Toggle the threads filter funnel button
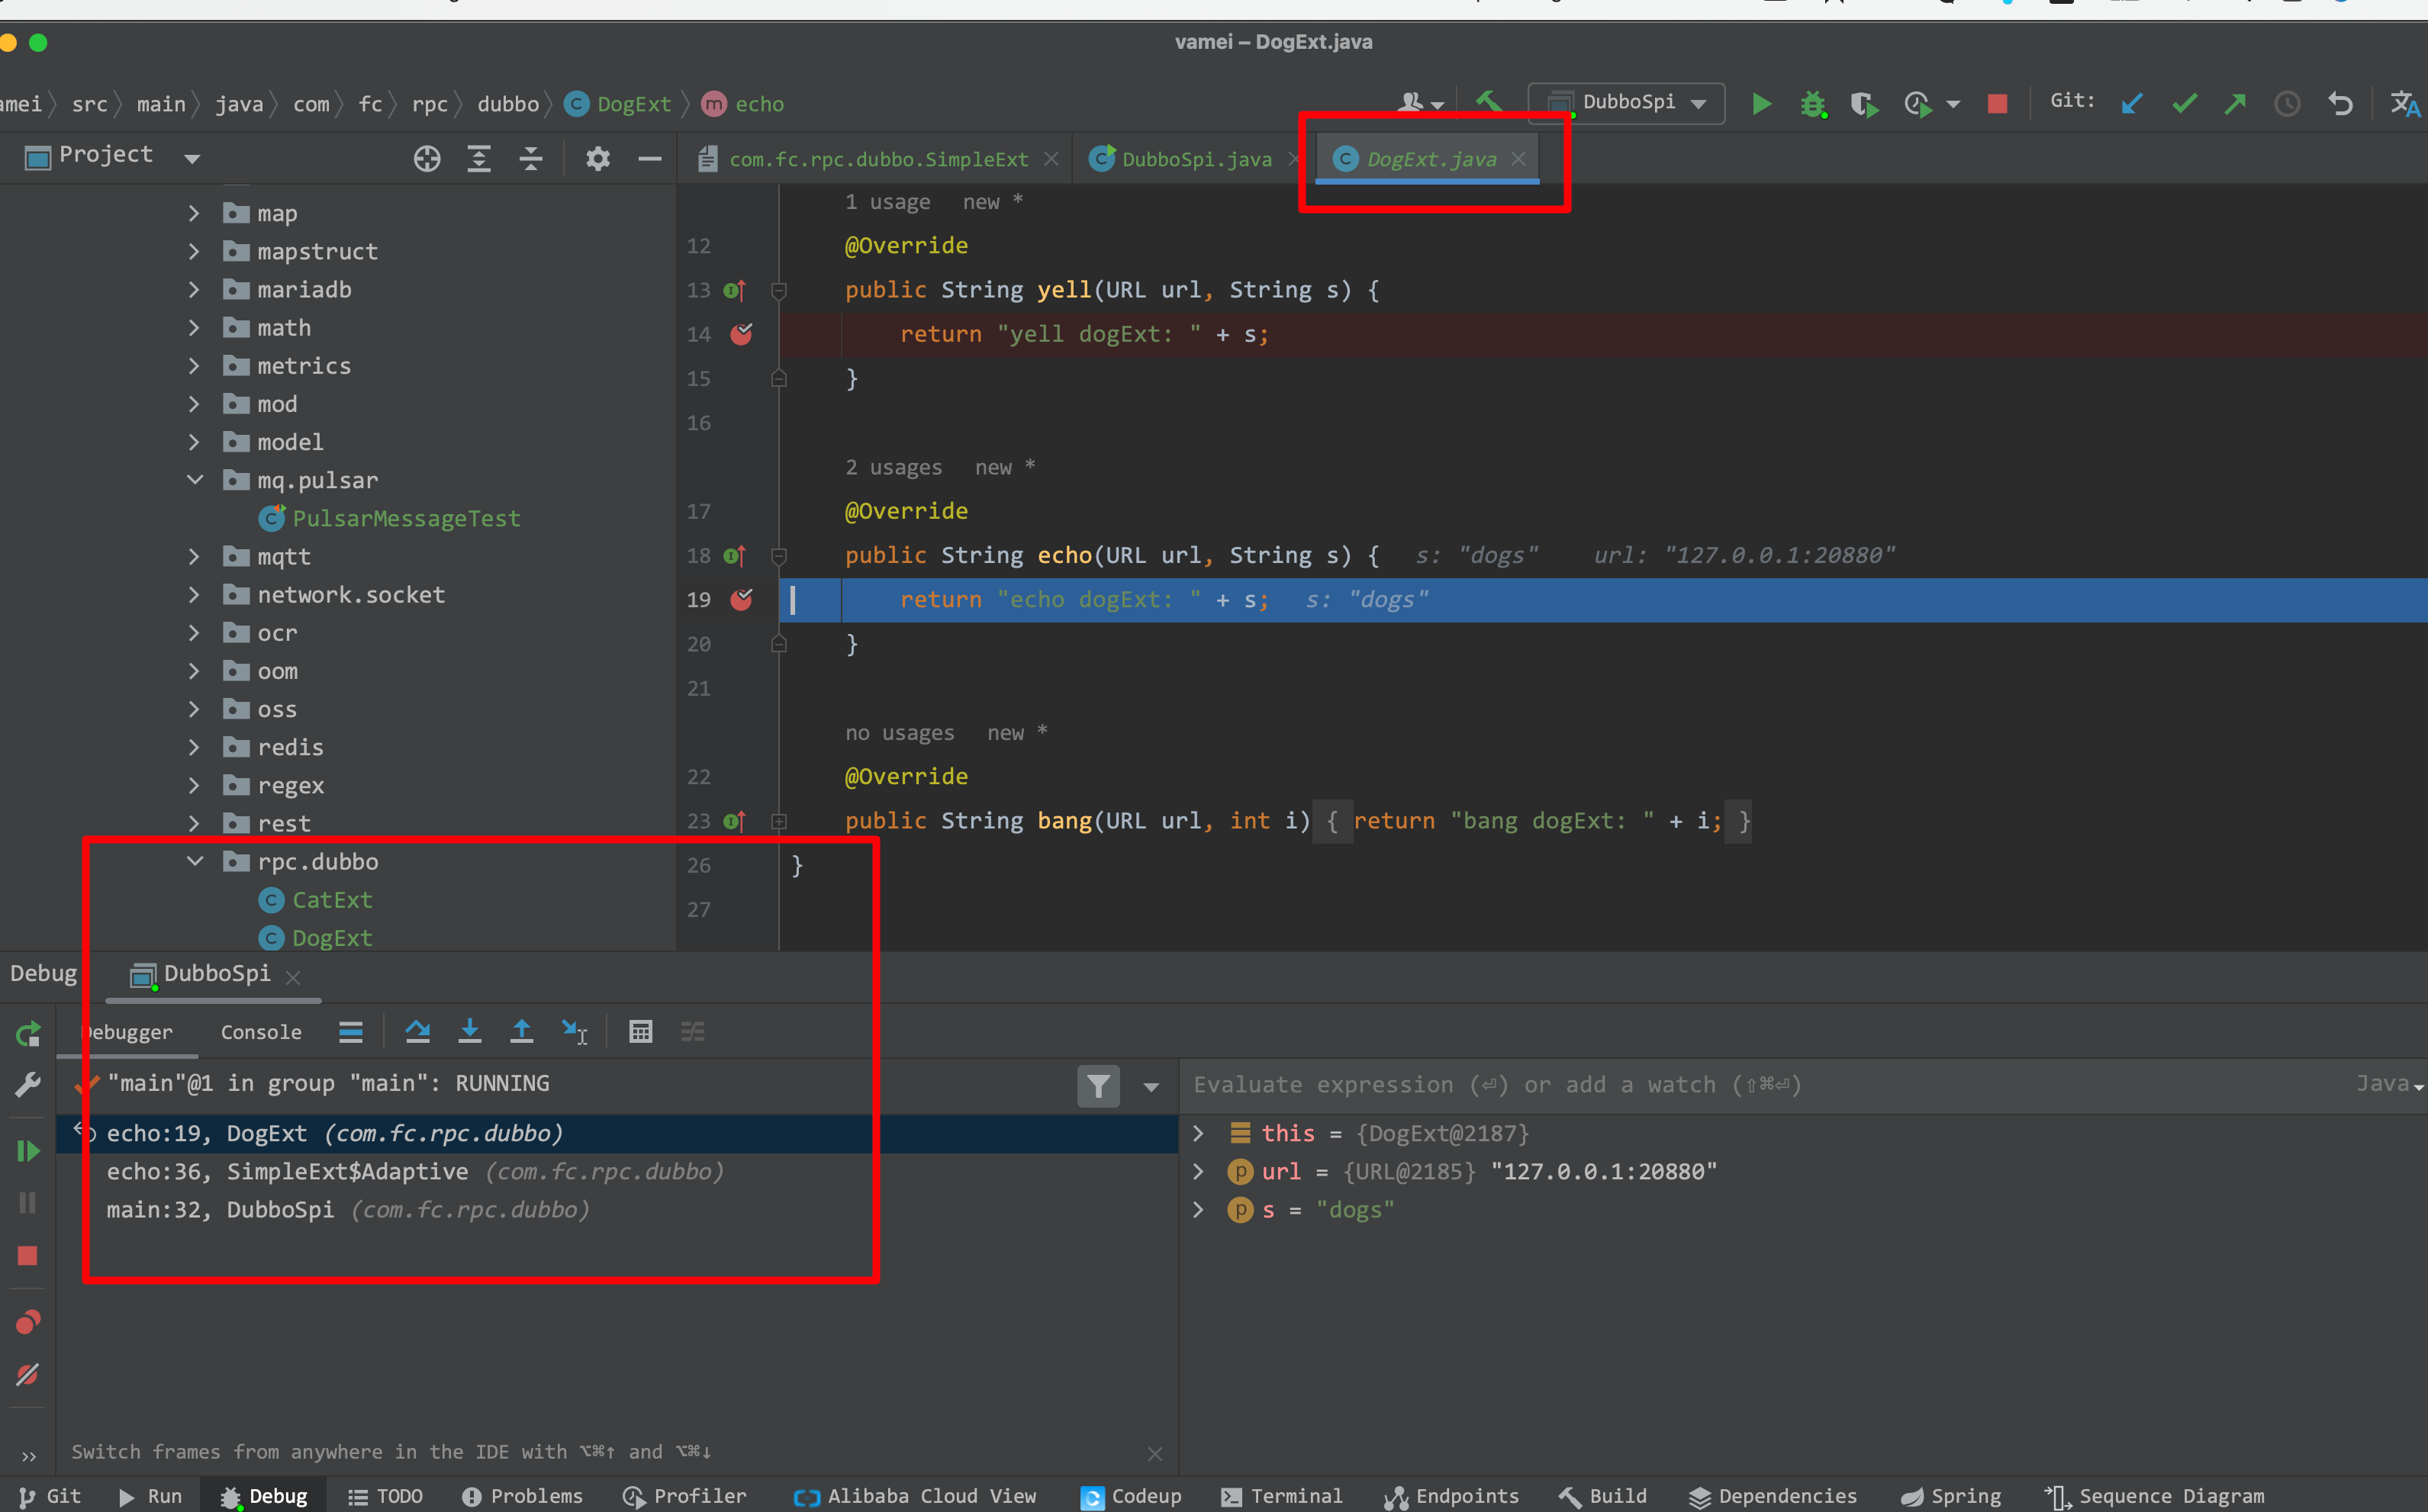The height and width of the screenshot is (1512, 2428). tap(1098, 1086)
